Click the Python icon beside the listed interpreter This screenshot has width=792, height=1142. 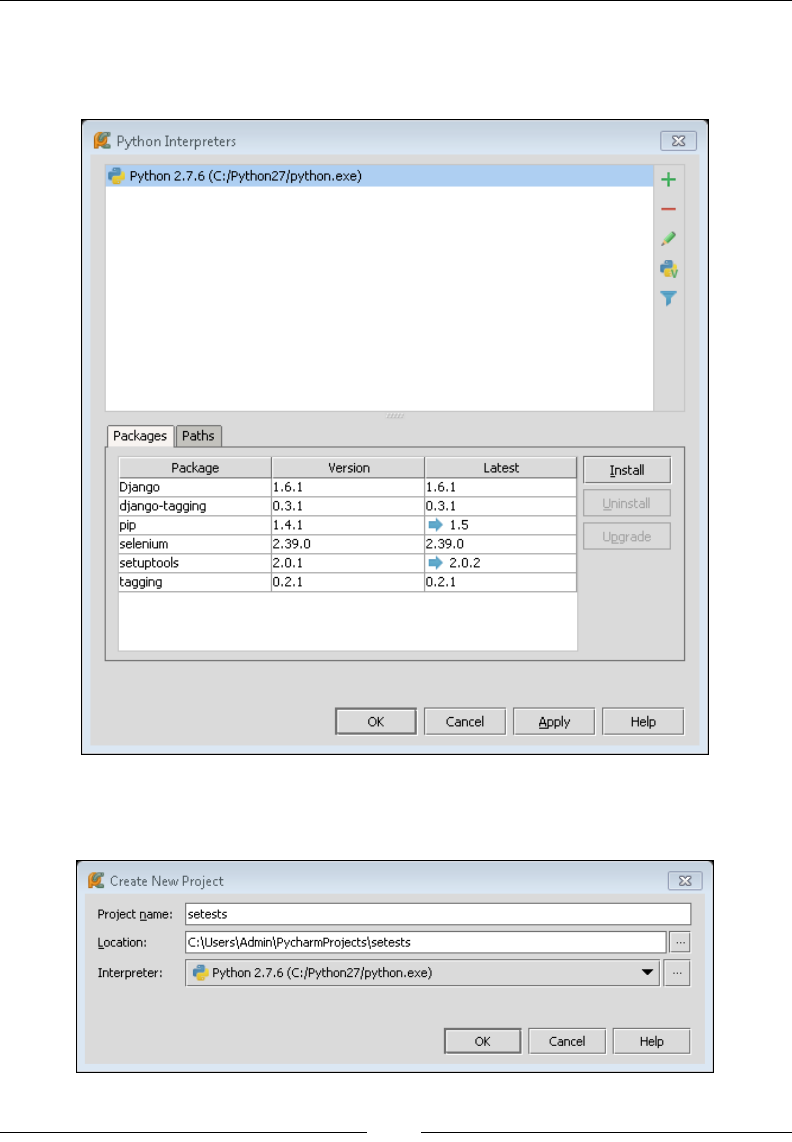(116, 176)
